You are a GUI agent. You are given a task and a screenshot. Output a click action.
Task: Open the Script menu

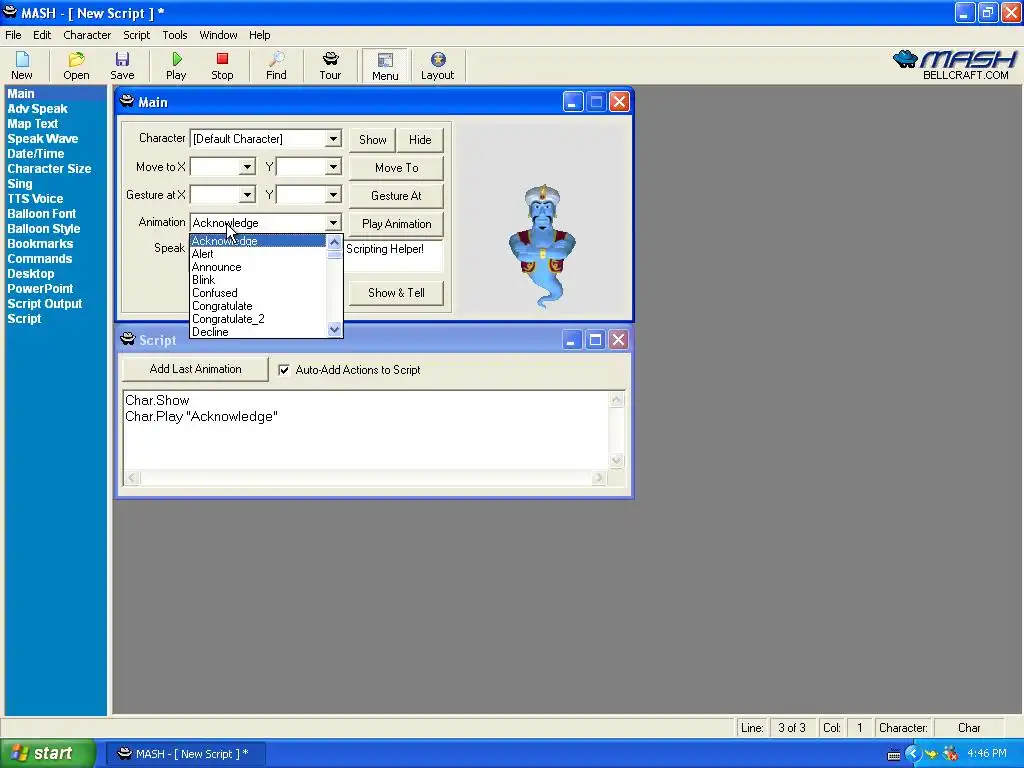pyautogui.click(x=136, y=35)
